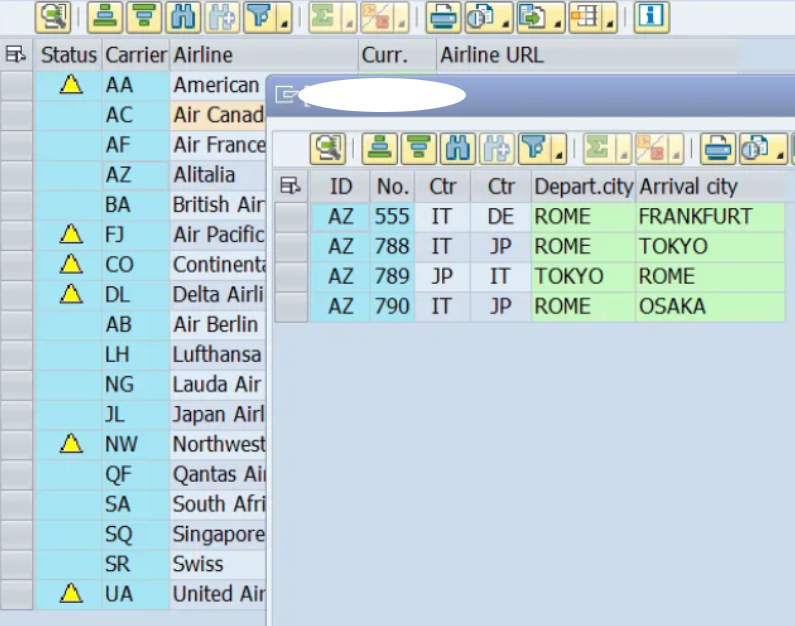795x626 pixels.
Task: Click the FRANKFURT arrival city cell
Action: pyautogui.click(x=710, y=217)
